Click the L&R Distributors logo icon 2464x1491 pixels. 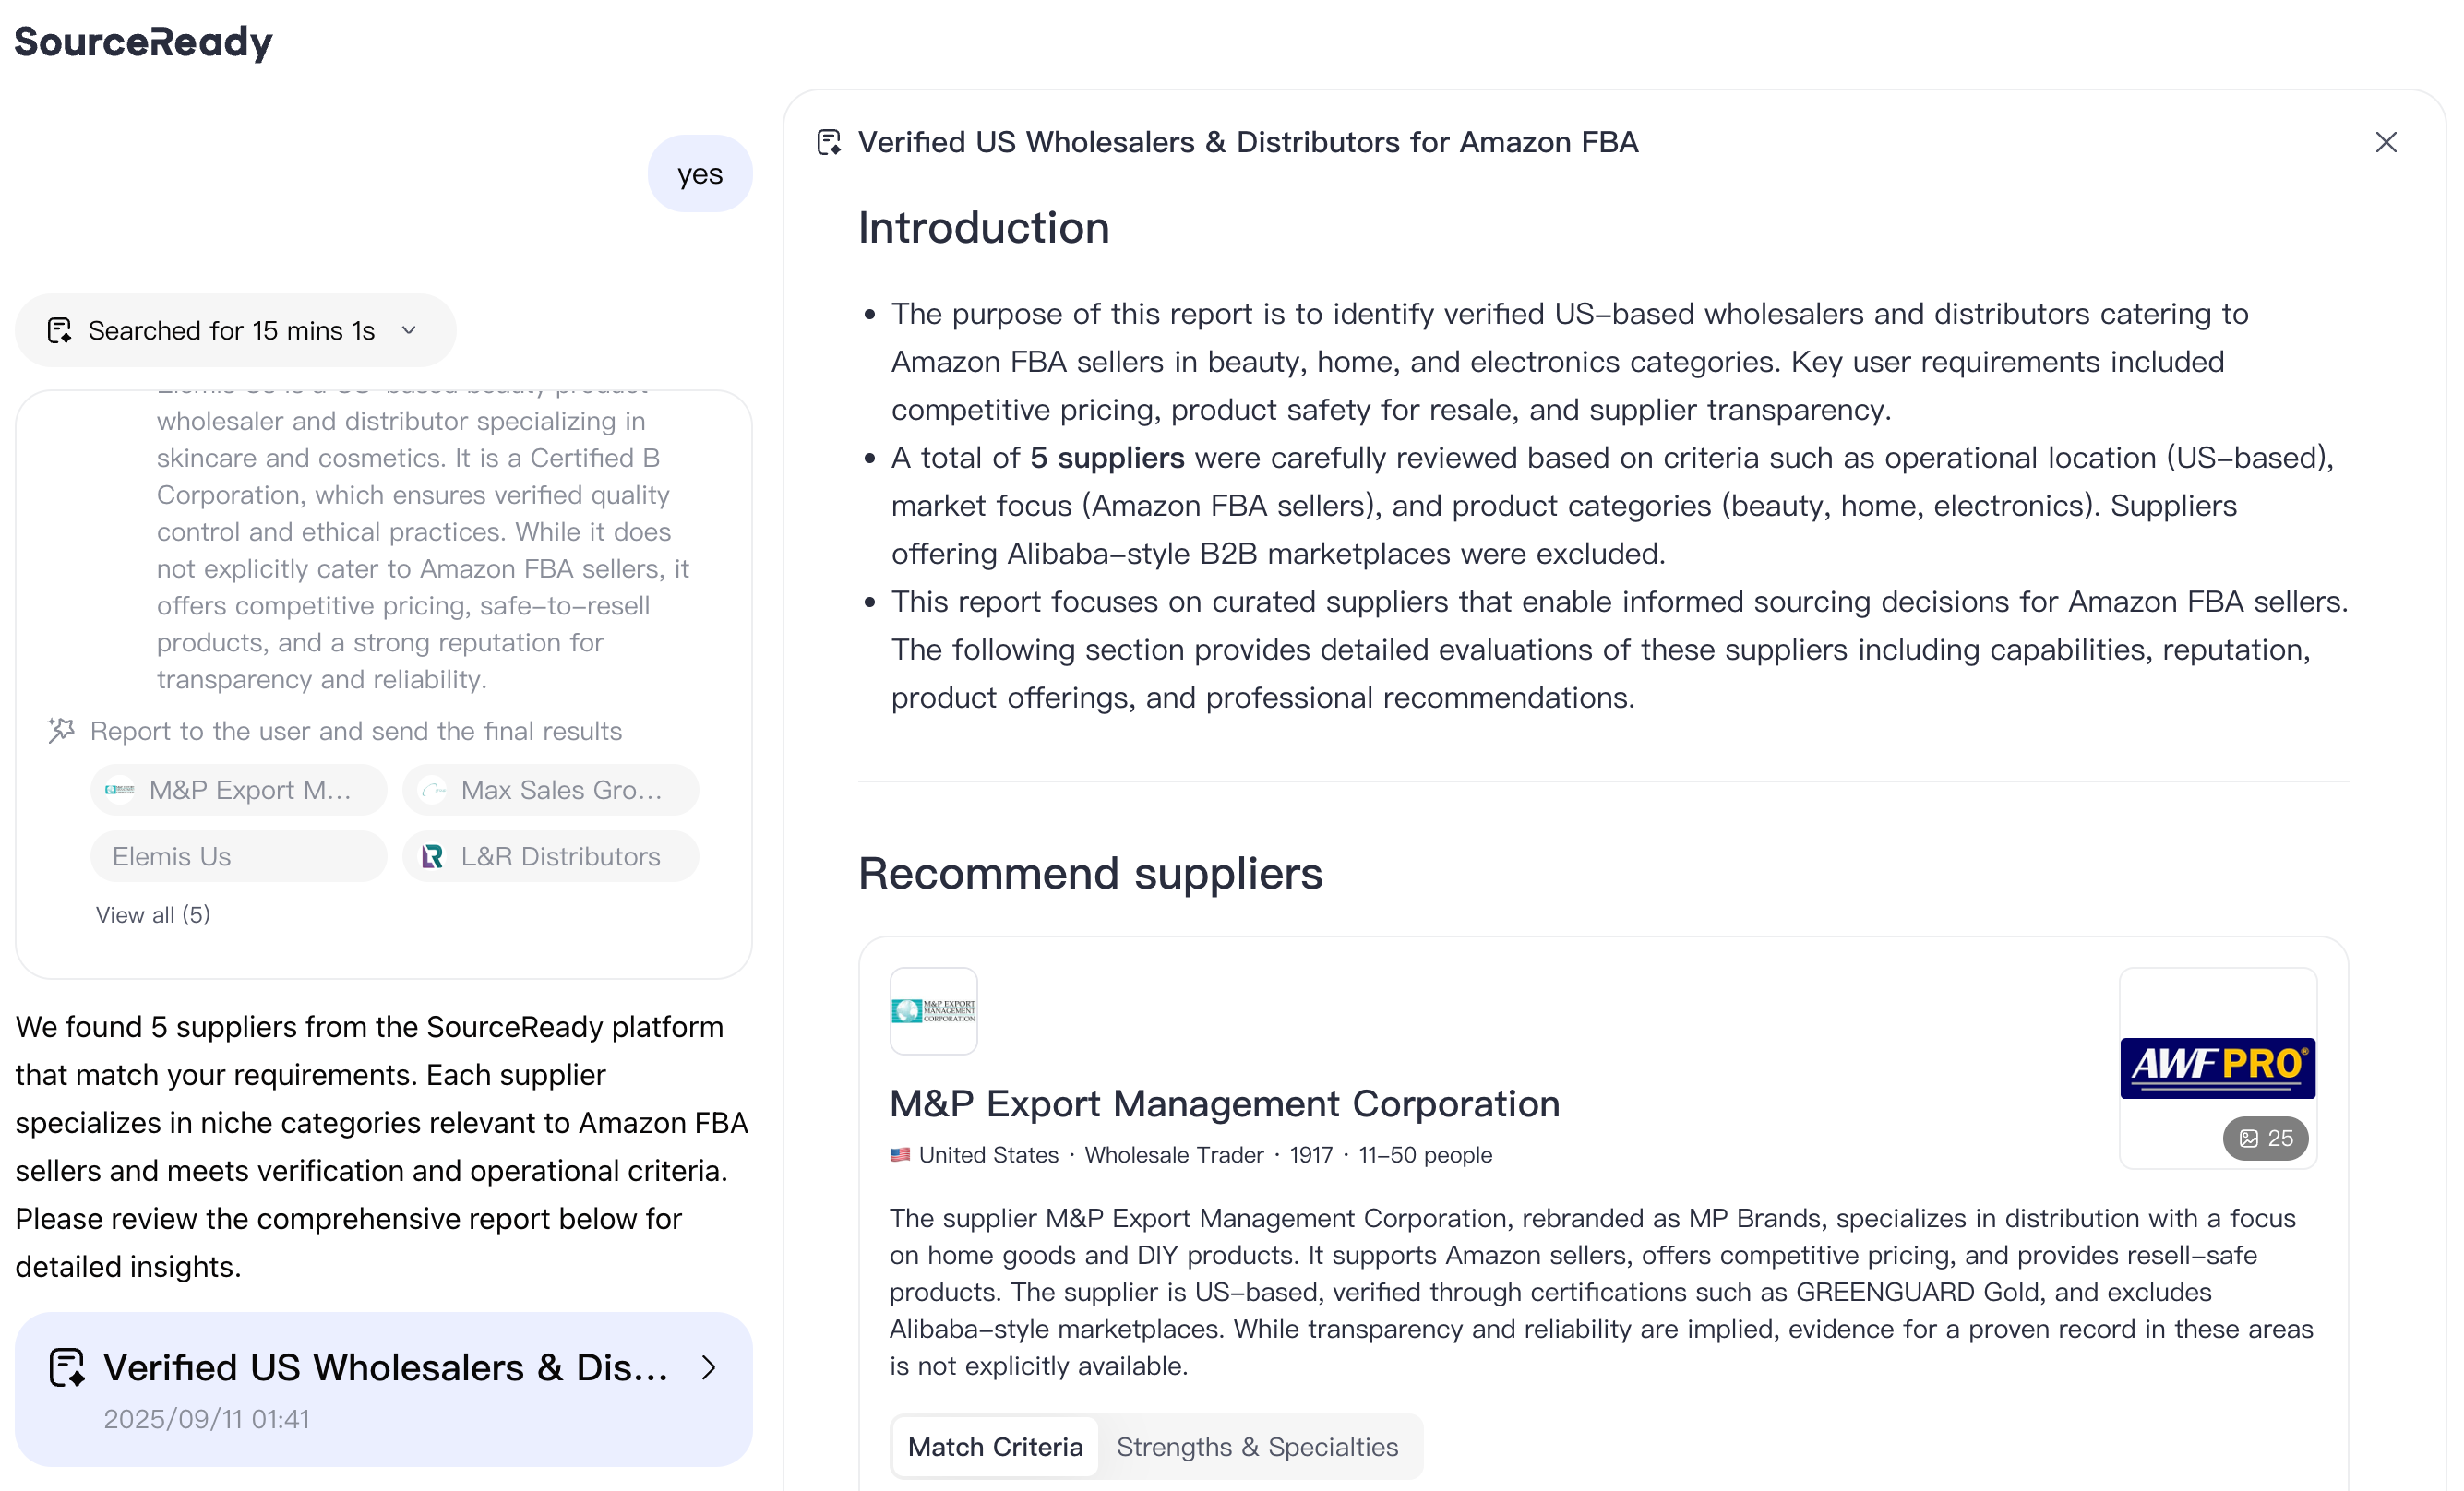tap(432, 856)
